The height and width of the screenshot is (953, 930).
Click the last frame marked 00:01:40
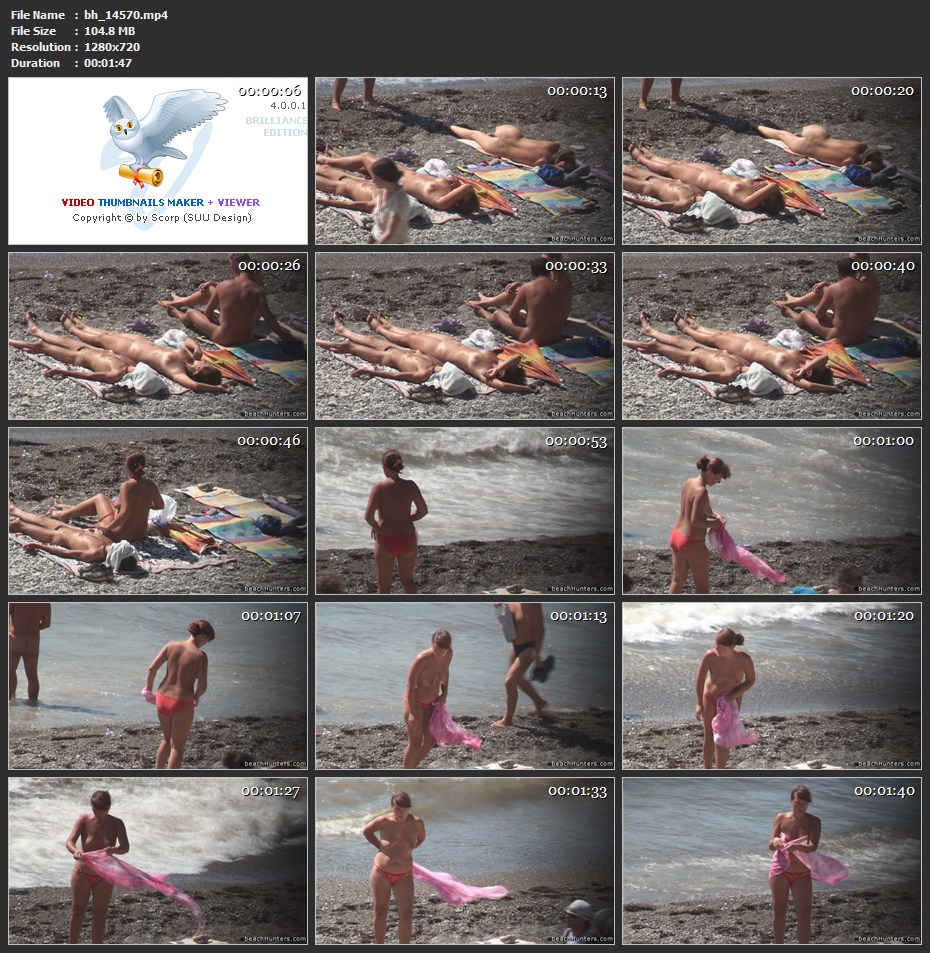pyautogui.click(x=771, y=861)
